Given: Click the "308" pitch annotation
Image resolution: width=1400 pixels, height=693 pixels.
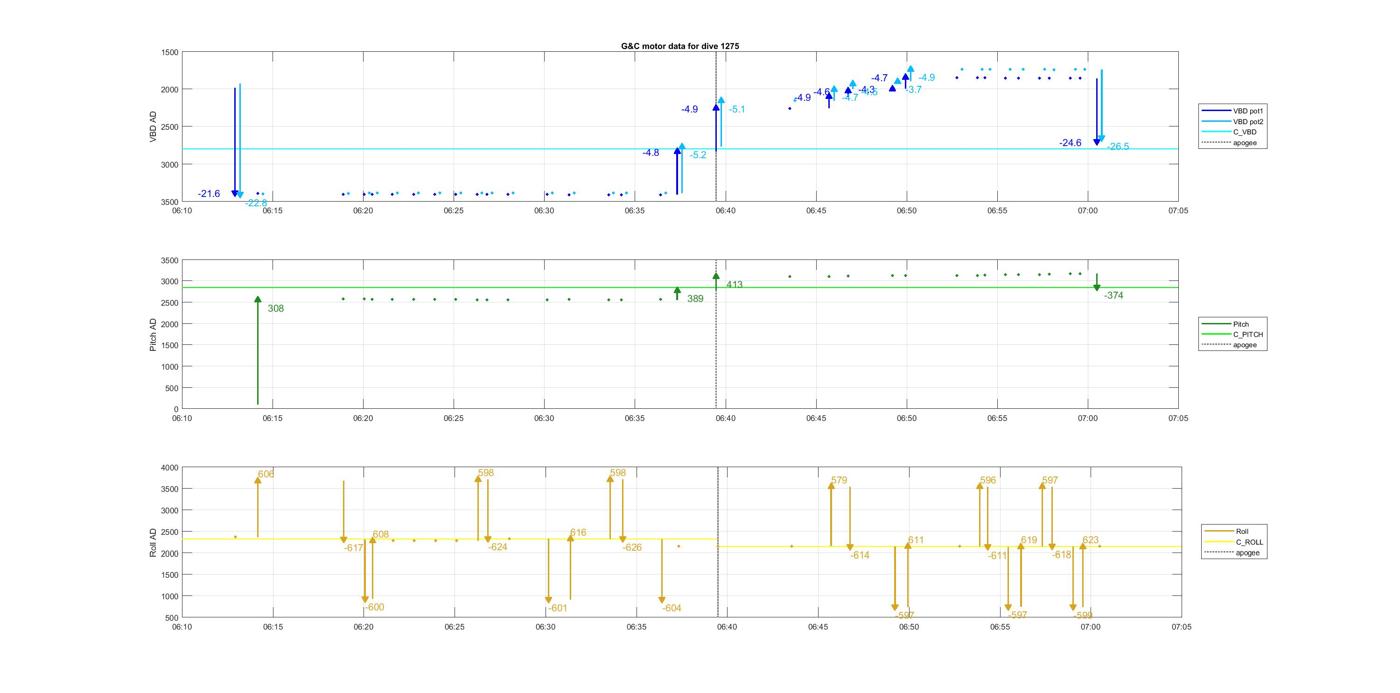Looking at the screenshot, I should coord(276,309).
